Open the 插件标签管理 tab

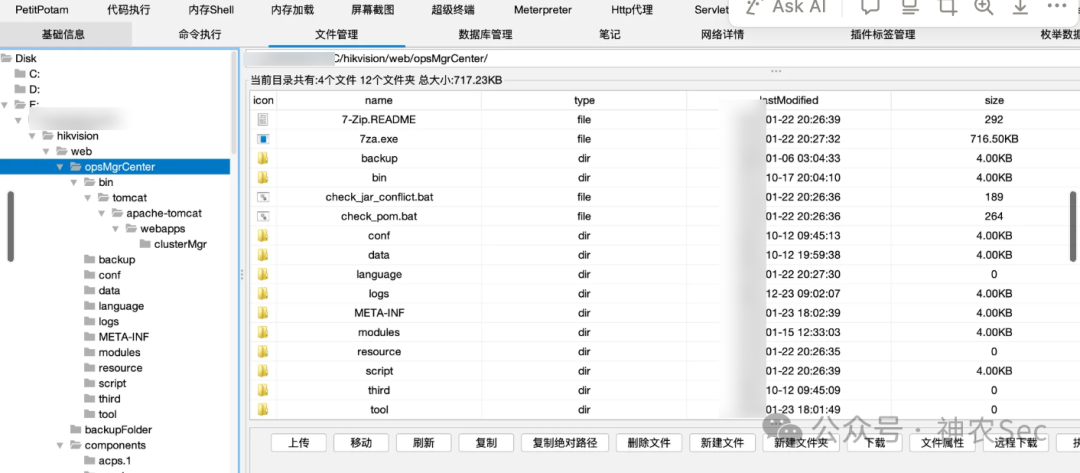pos(883,34)
